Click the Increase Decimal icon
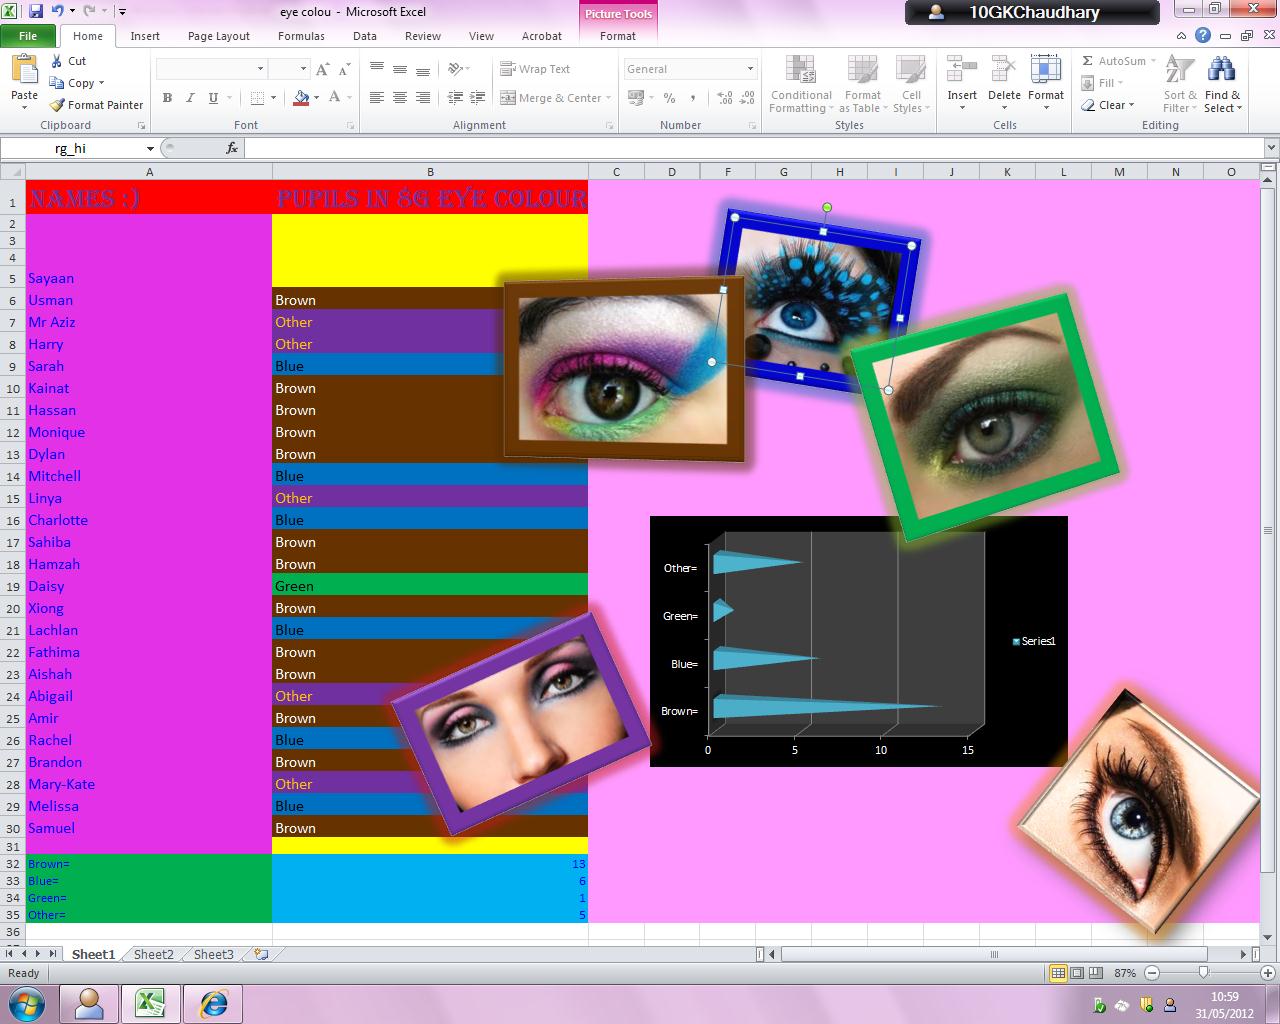Screen dimensions: 1280x1024 [725, 98]
